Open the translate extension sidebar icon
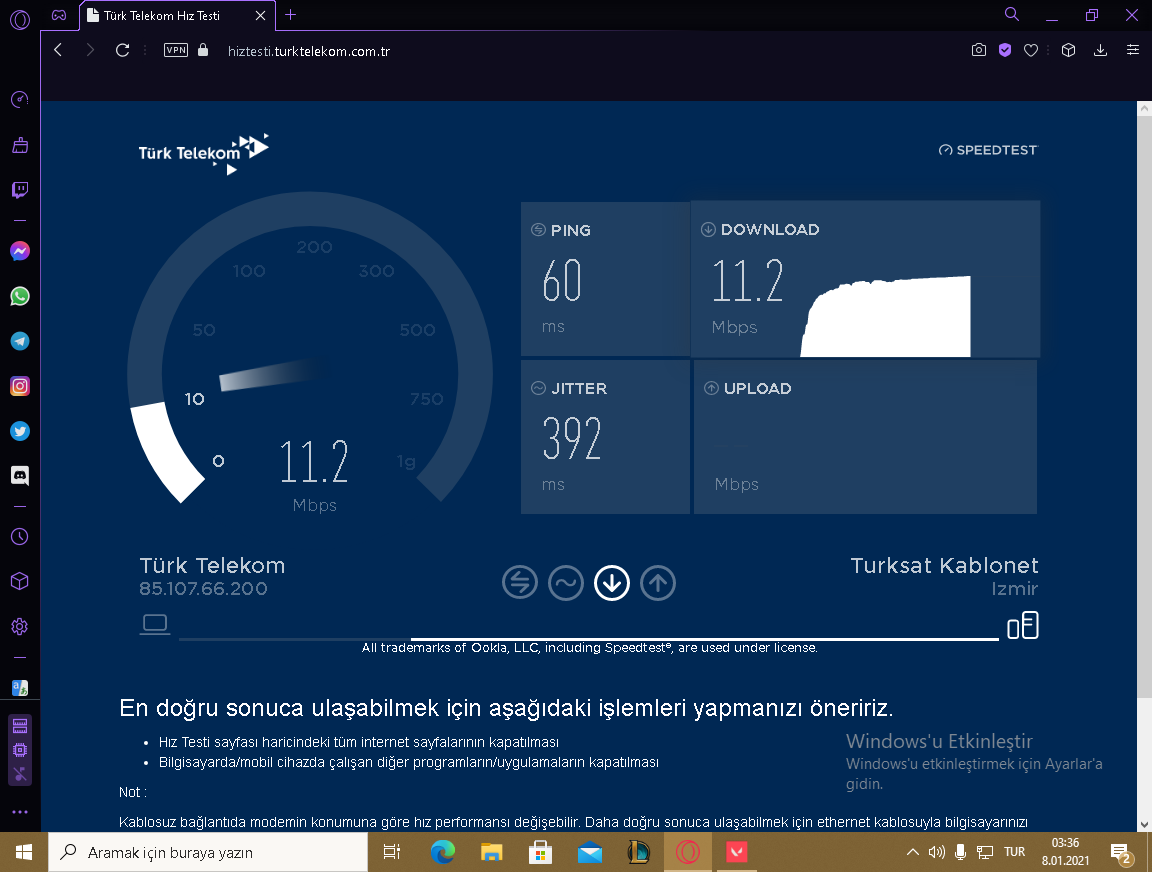The height and width of the screenshot is (872, 1152). pyautogui.click(x=20, y=688)
